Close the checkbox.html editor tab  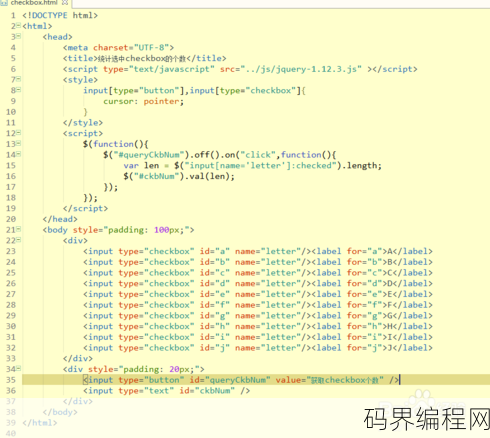tap(65, 2)
